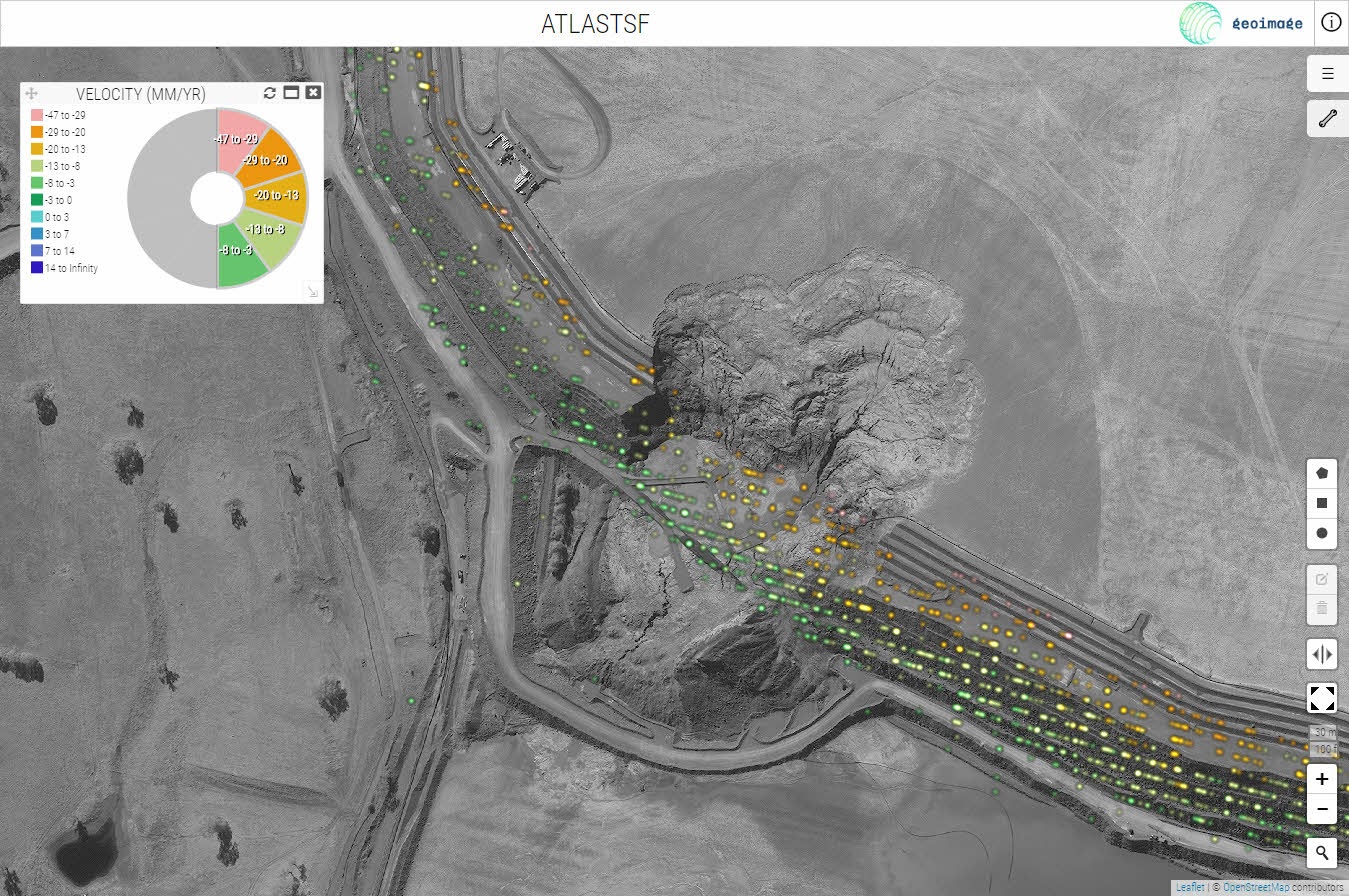
Task: Close the Velocity chart panel
Action: (313, 93)
